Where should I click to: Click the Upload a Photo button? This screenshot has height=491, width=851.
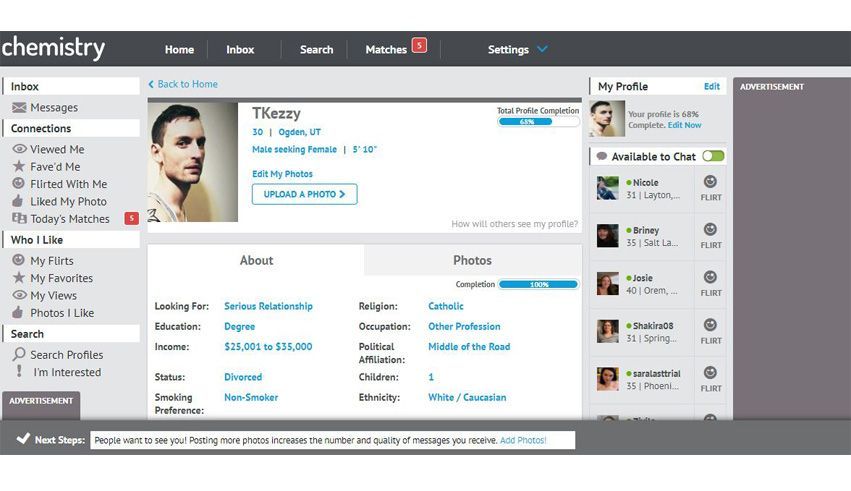[x=304, y=194]
